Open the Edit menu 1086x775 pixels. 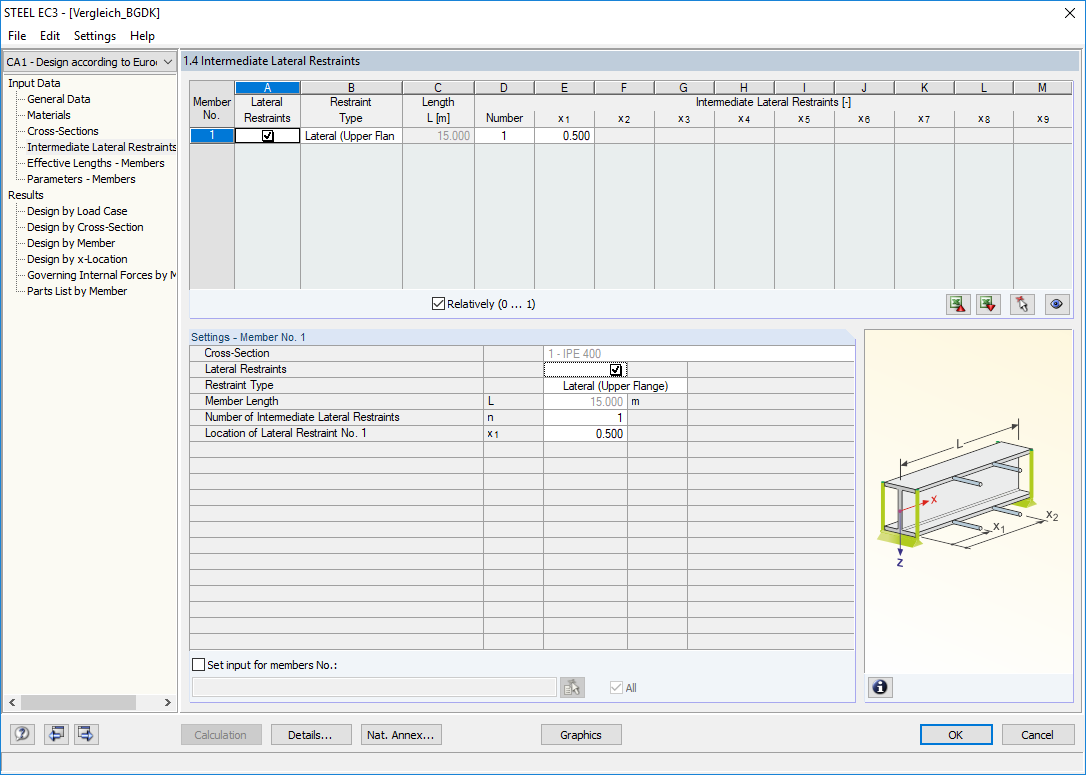pos(50,36)
